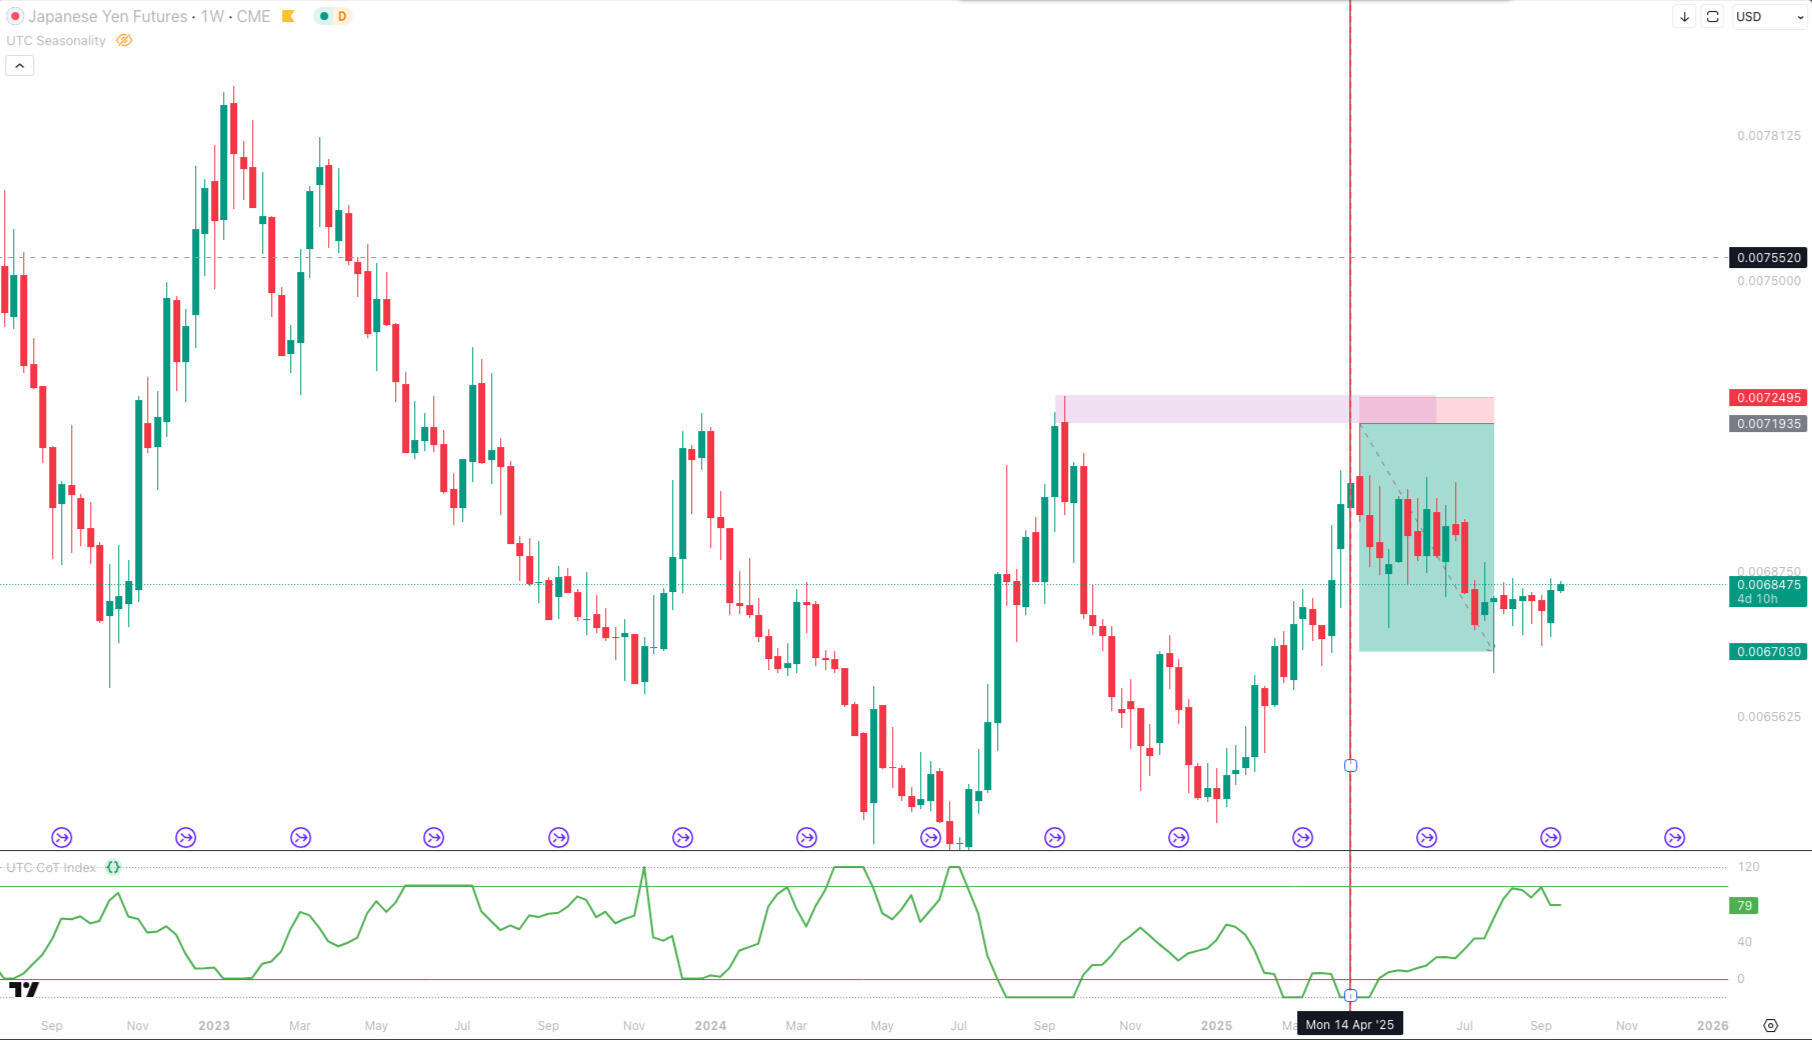The image size is (1812, 1040).
Task: Click the last purple contract-roll marker near Nov
Action: [1674, 837]
